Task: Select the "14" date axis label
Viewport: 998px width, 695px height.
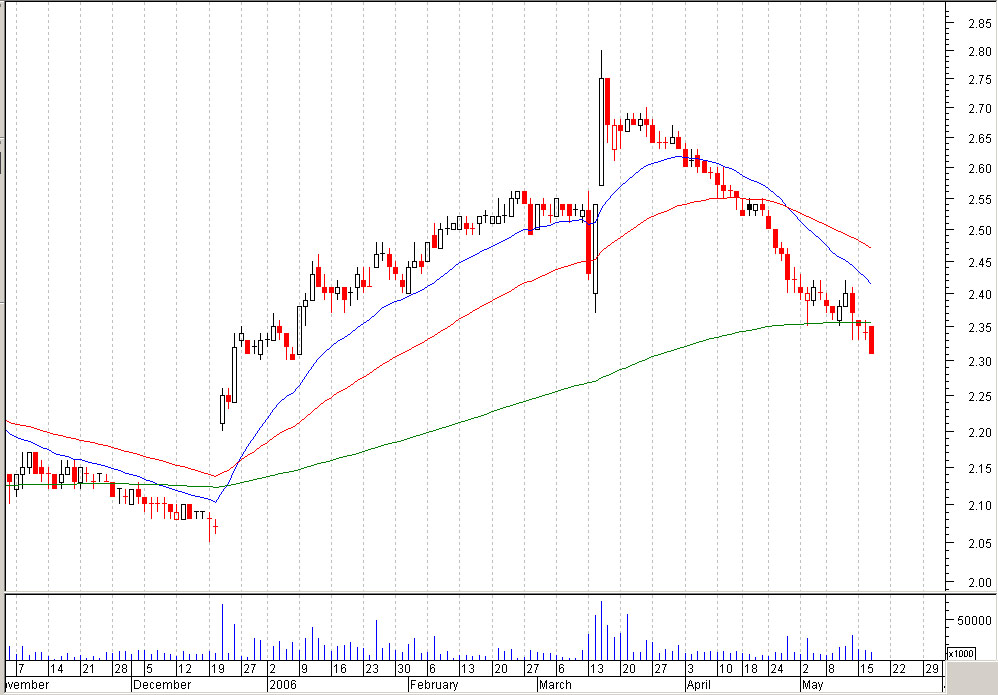Action: pyautogui.click(x=57, y=669)
